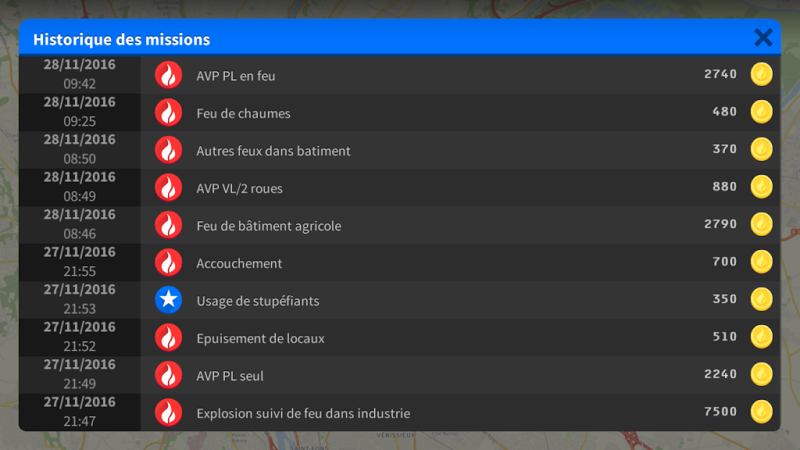Close the Historique des missions window

point(763,38)
